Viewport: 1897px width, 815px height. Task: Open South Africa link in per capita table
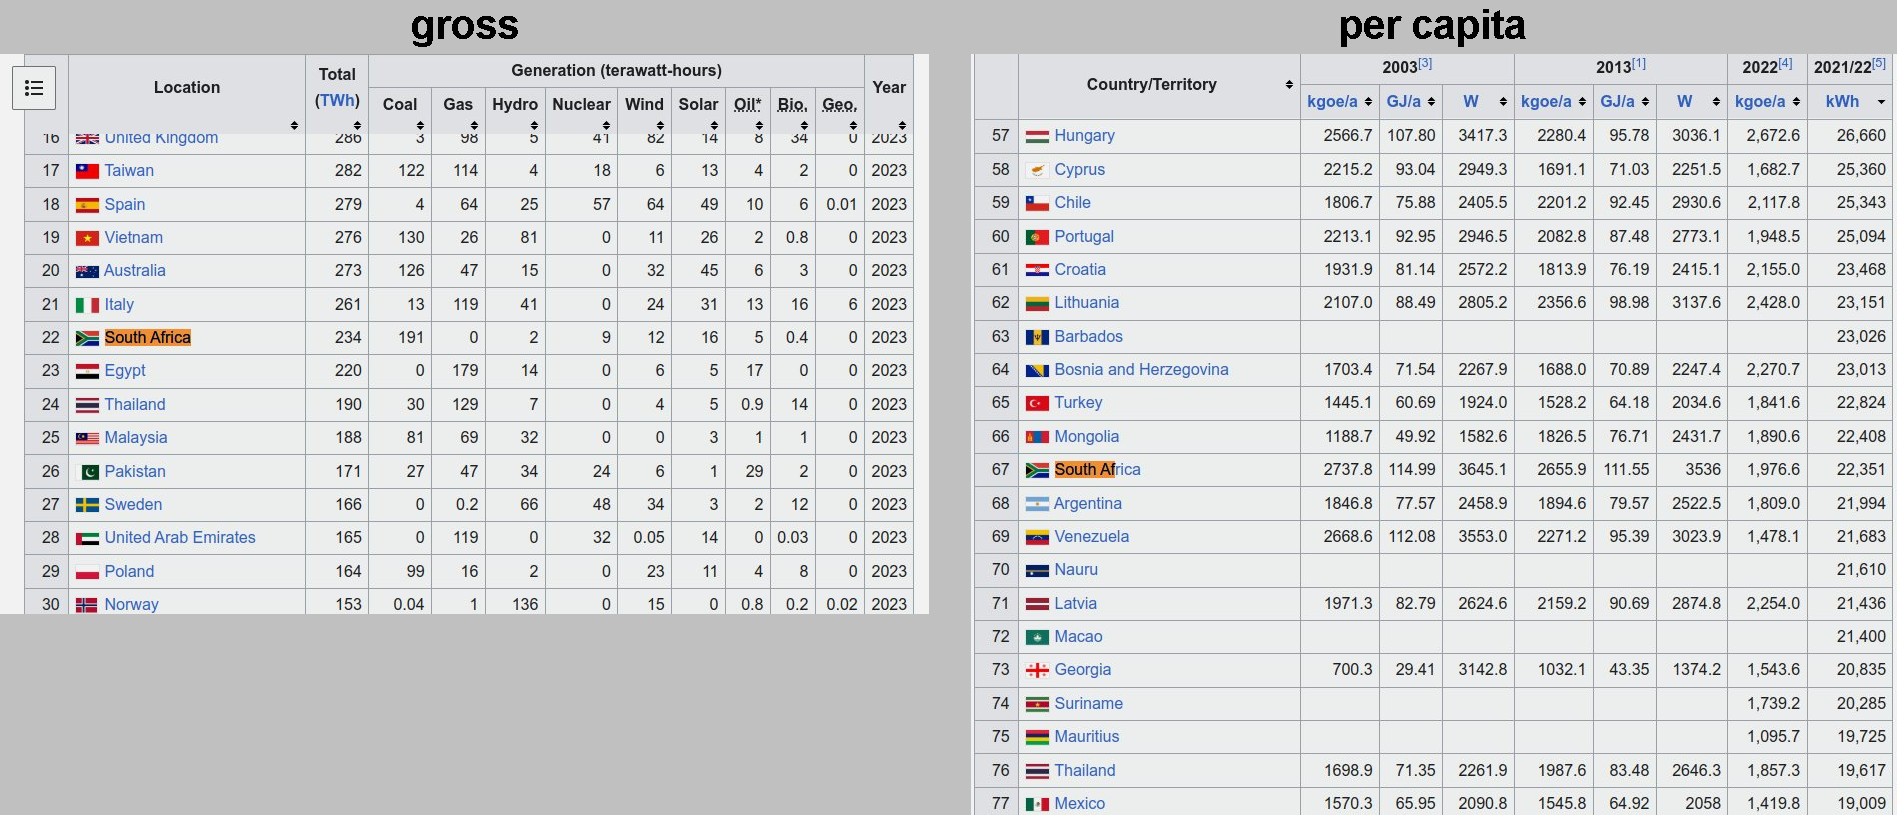1097,470
